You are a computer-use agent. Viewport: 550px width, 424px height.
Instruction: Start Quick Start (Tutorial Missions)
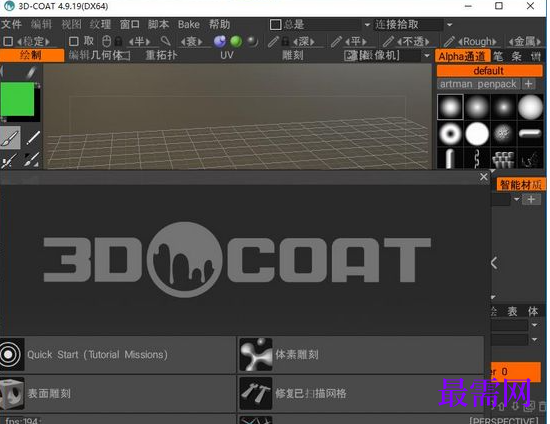(x=118, y=355)
